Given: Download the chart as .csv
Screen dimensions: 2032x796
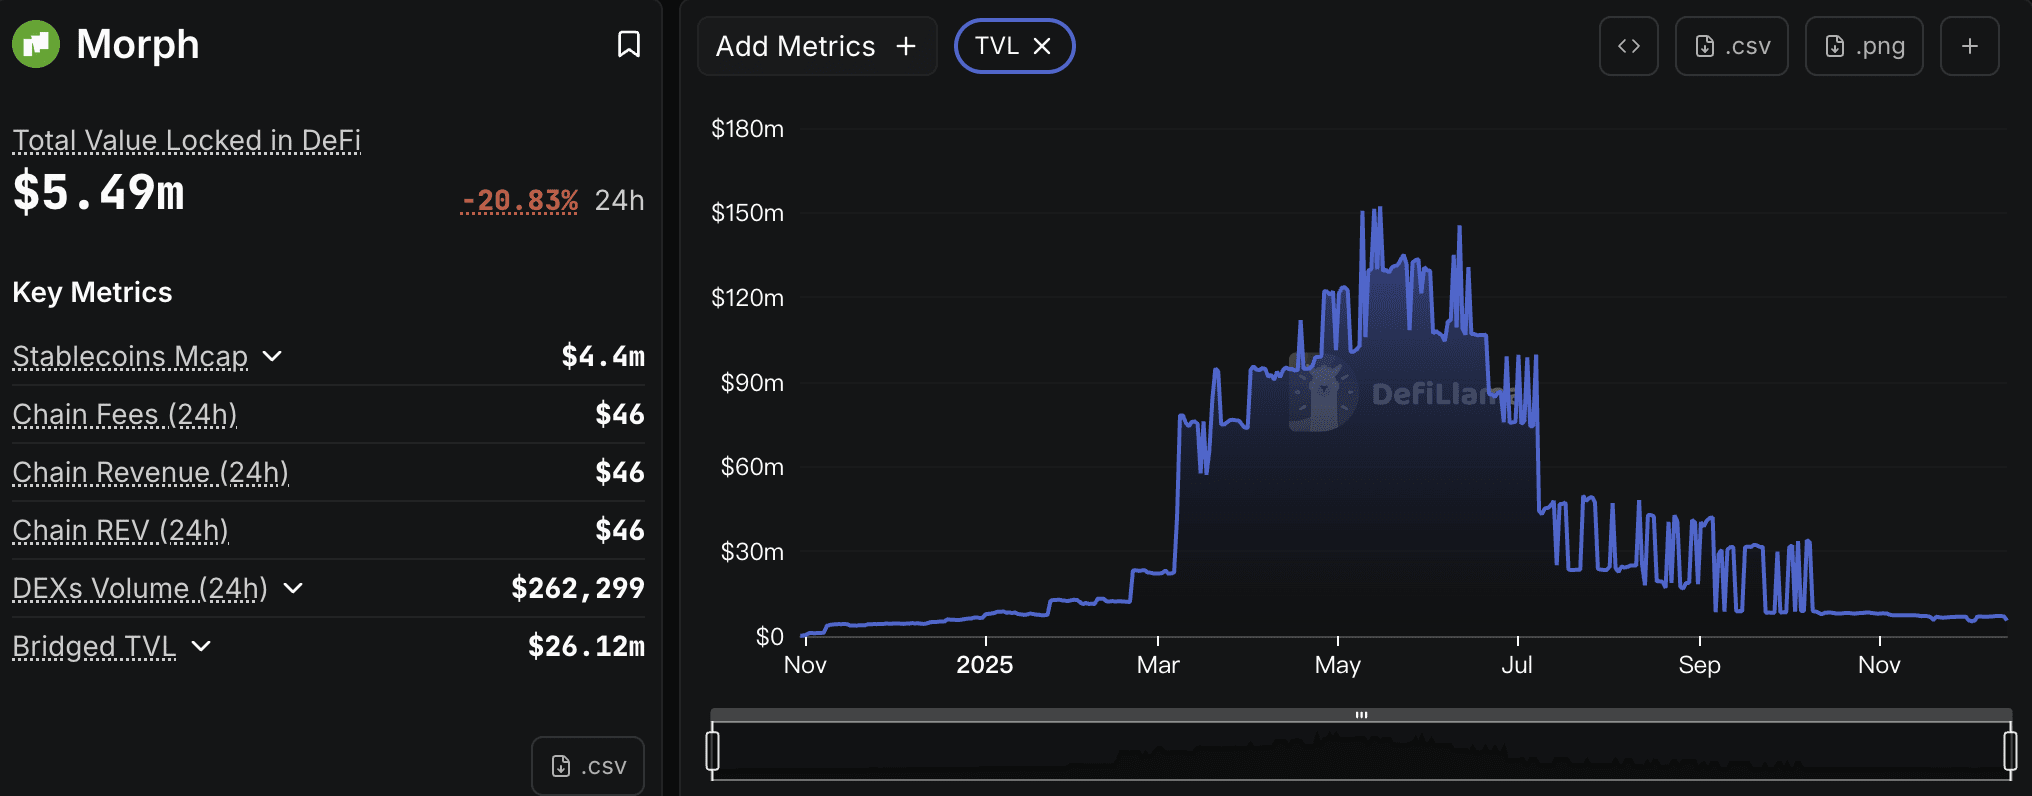Looking at the screenshot, I should tap(1732, 46).
